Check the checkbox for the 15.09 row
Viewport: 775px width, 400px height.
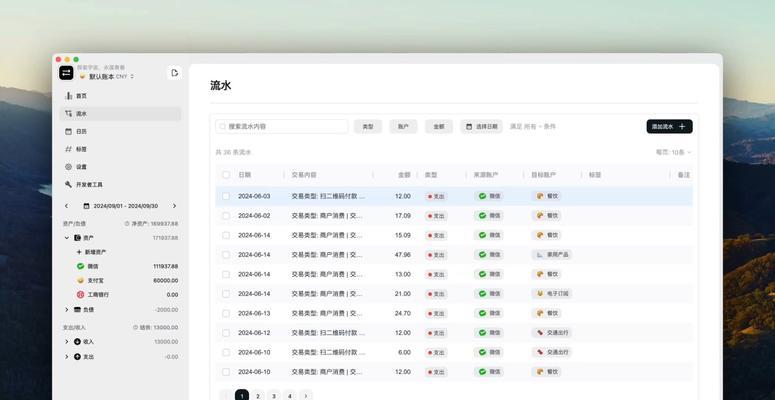point(226,235)
